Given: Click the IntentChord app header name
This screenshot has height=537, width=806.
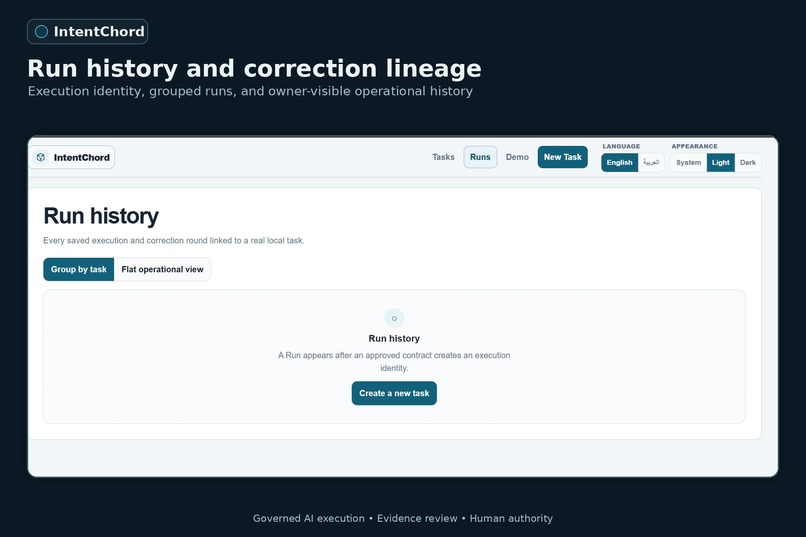Looking at the screenshot, I should (x=82, y=158).
